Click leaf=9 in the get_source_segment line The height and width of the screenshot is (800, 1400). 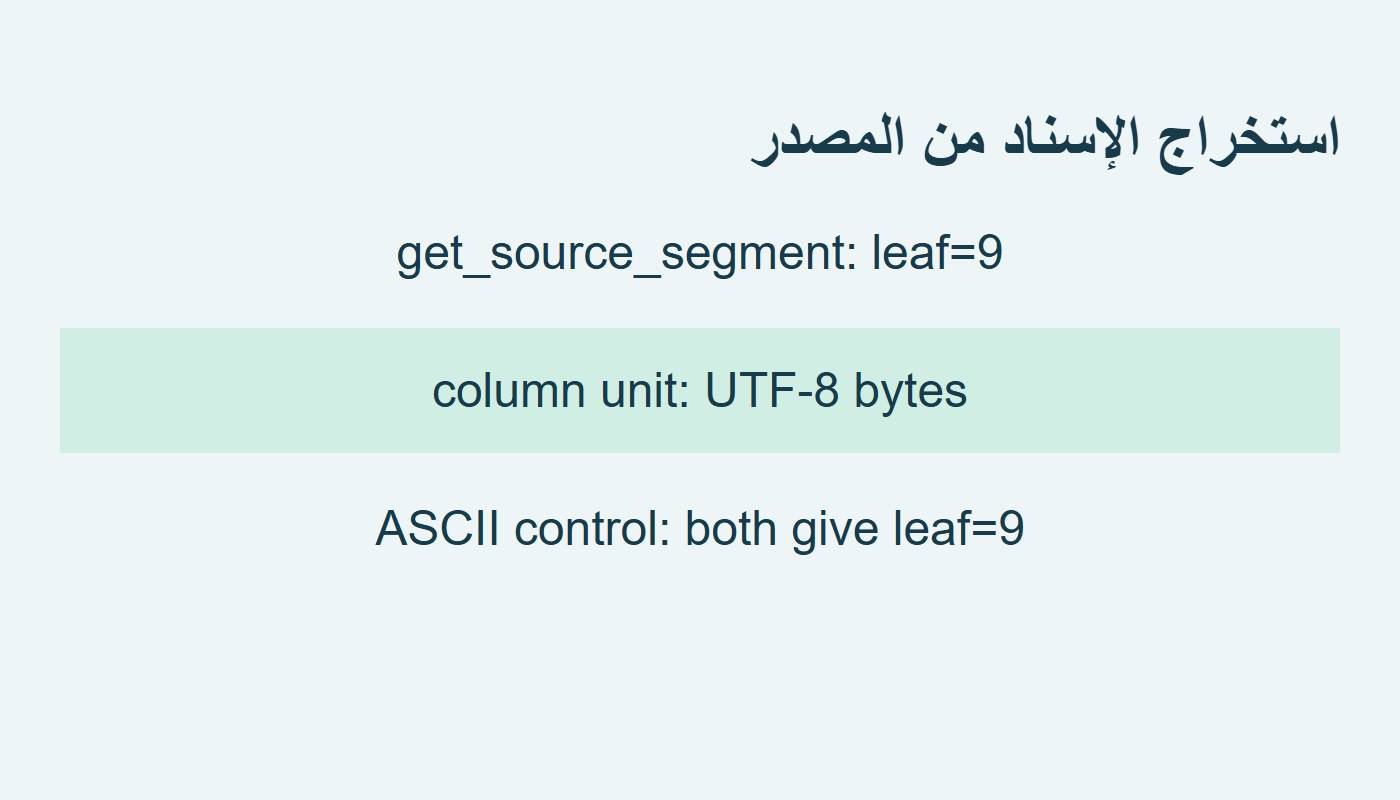coord(937,252)
